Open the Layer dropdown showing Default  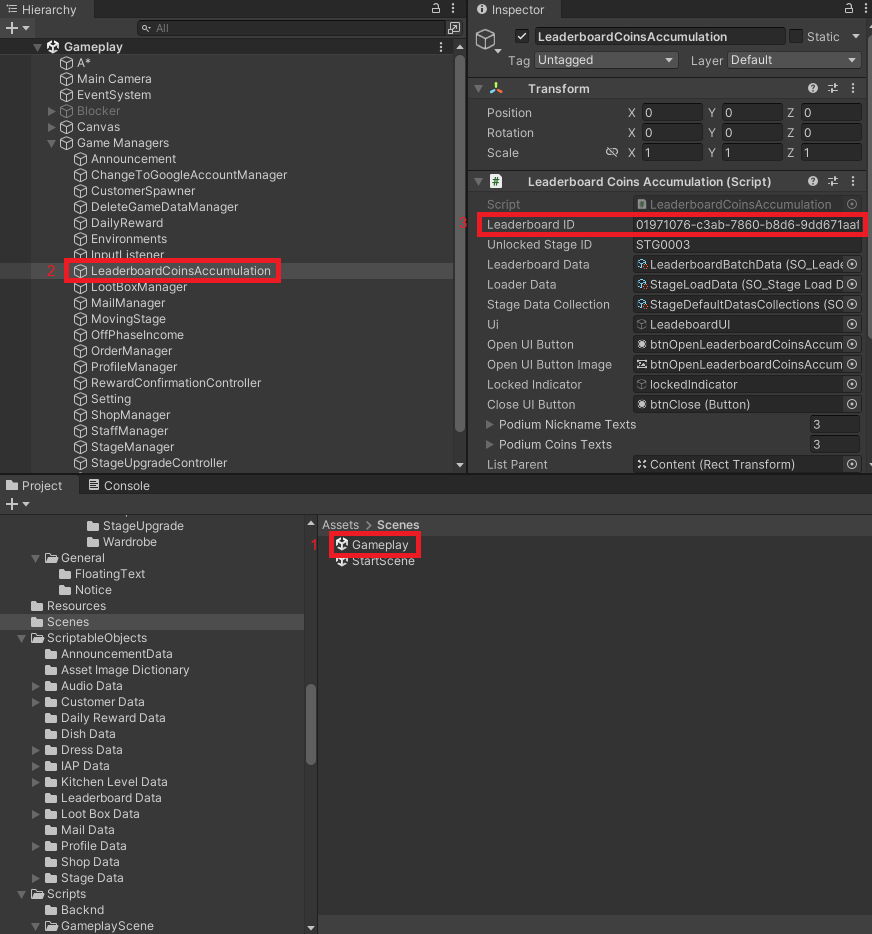794,61
